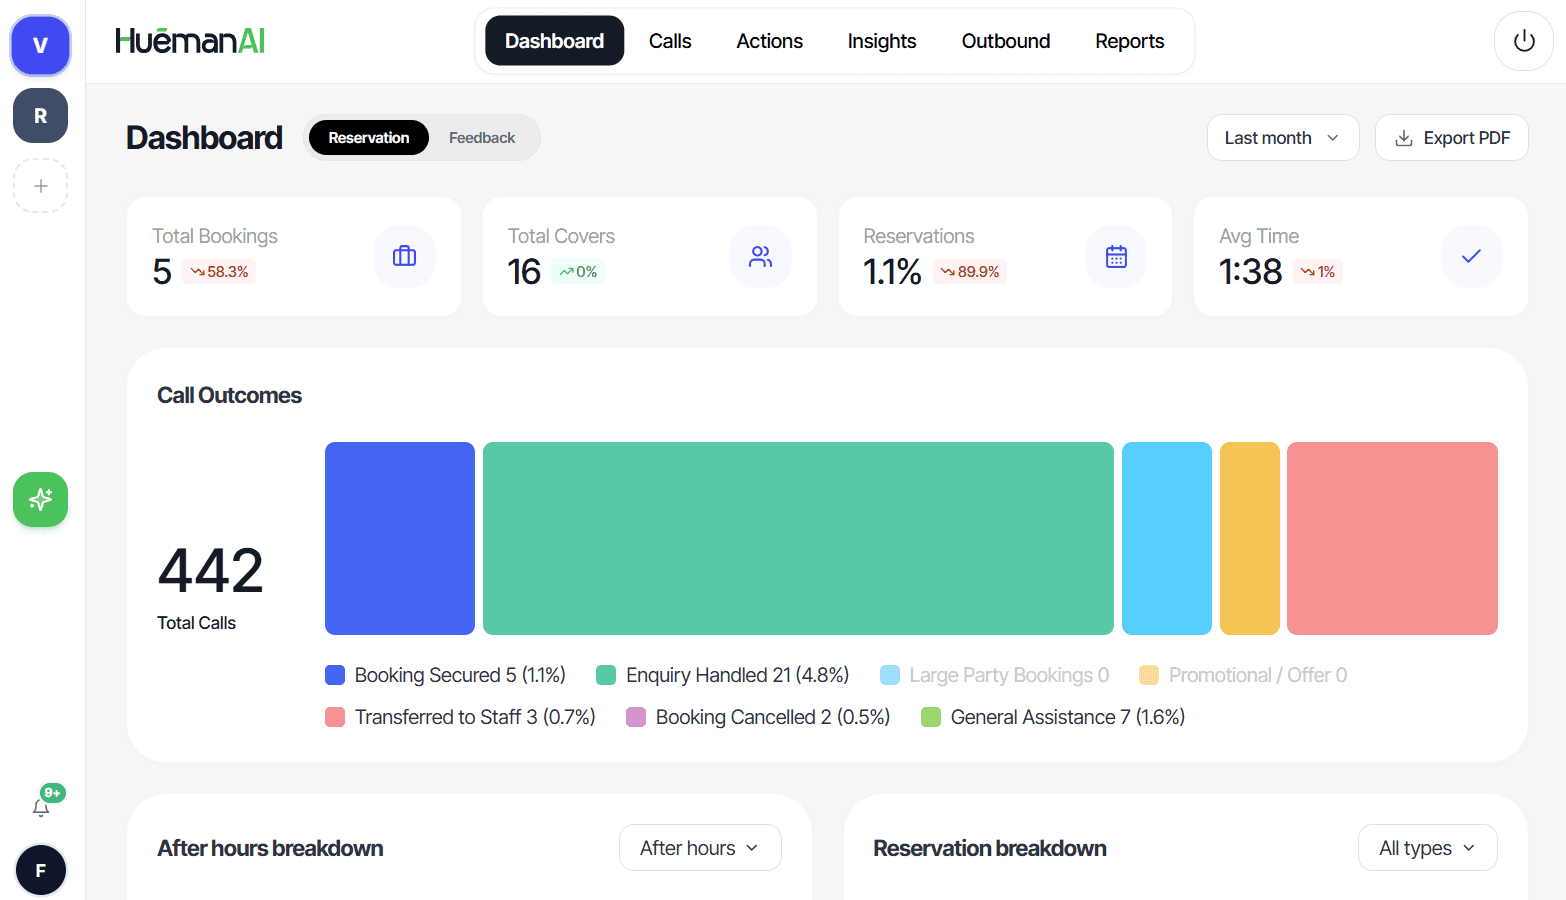
Task: Click the Avg Time checkmark icon
Action: tap(1472, 256)
